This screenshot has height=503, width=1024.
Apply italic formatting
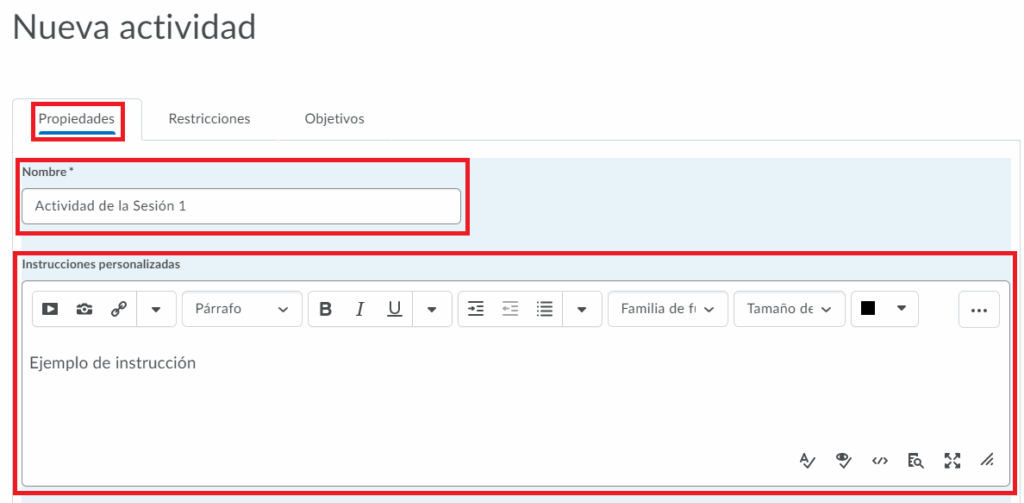(360, 310)
